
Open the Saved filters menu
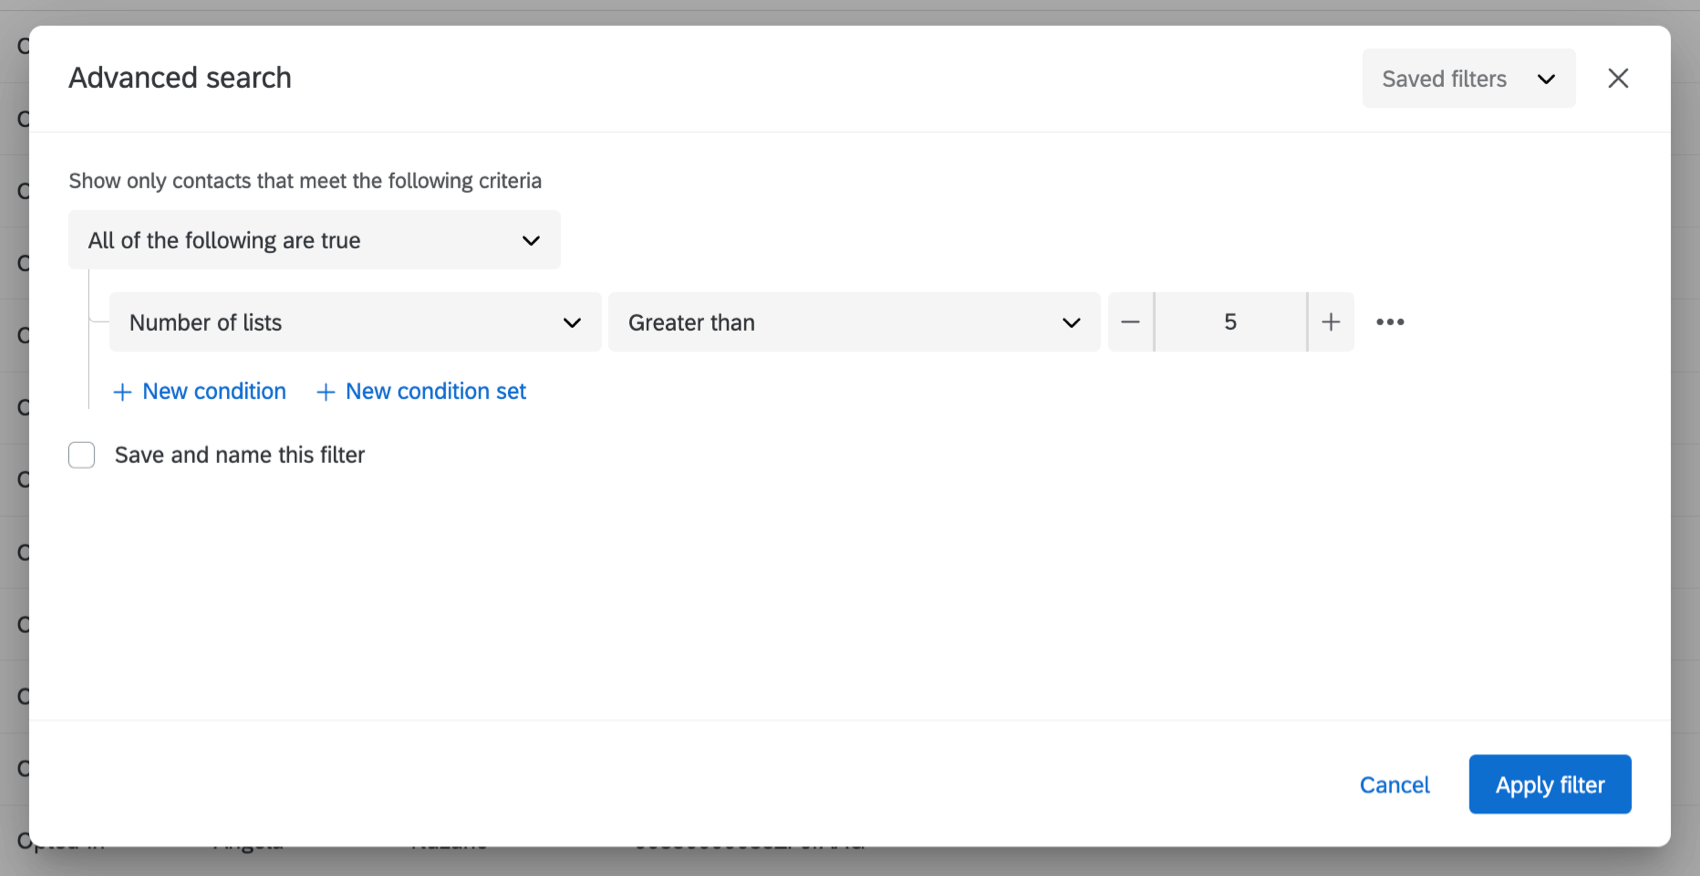point(1468,79)
